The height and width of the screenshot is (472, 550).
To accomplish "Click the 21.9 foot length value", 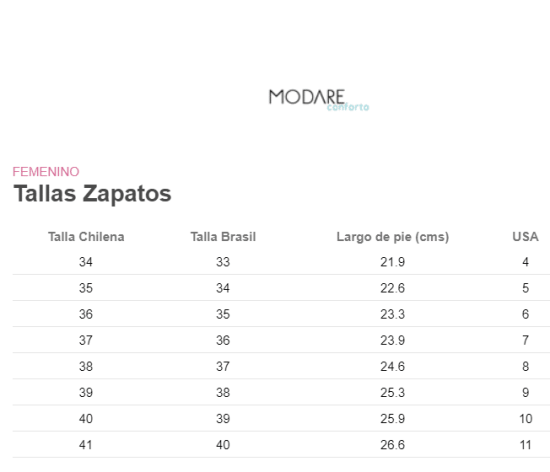I will point(393,262).
